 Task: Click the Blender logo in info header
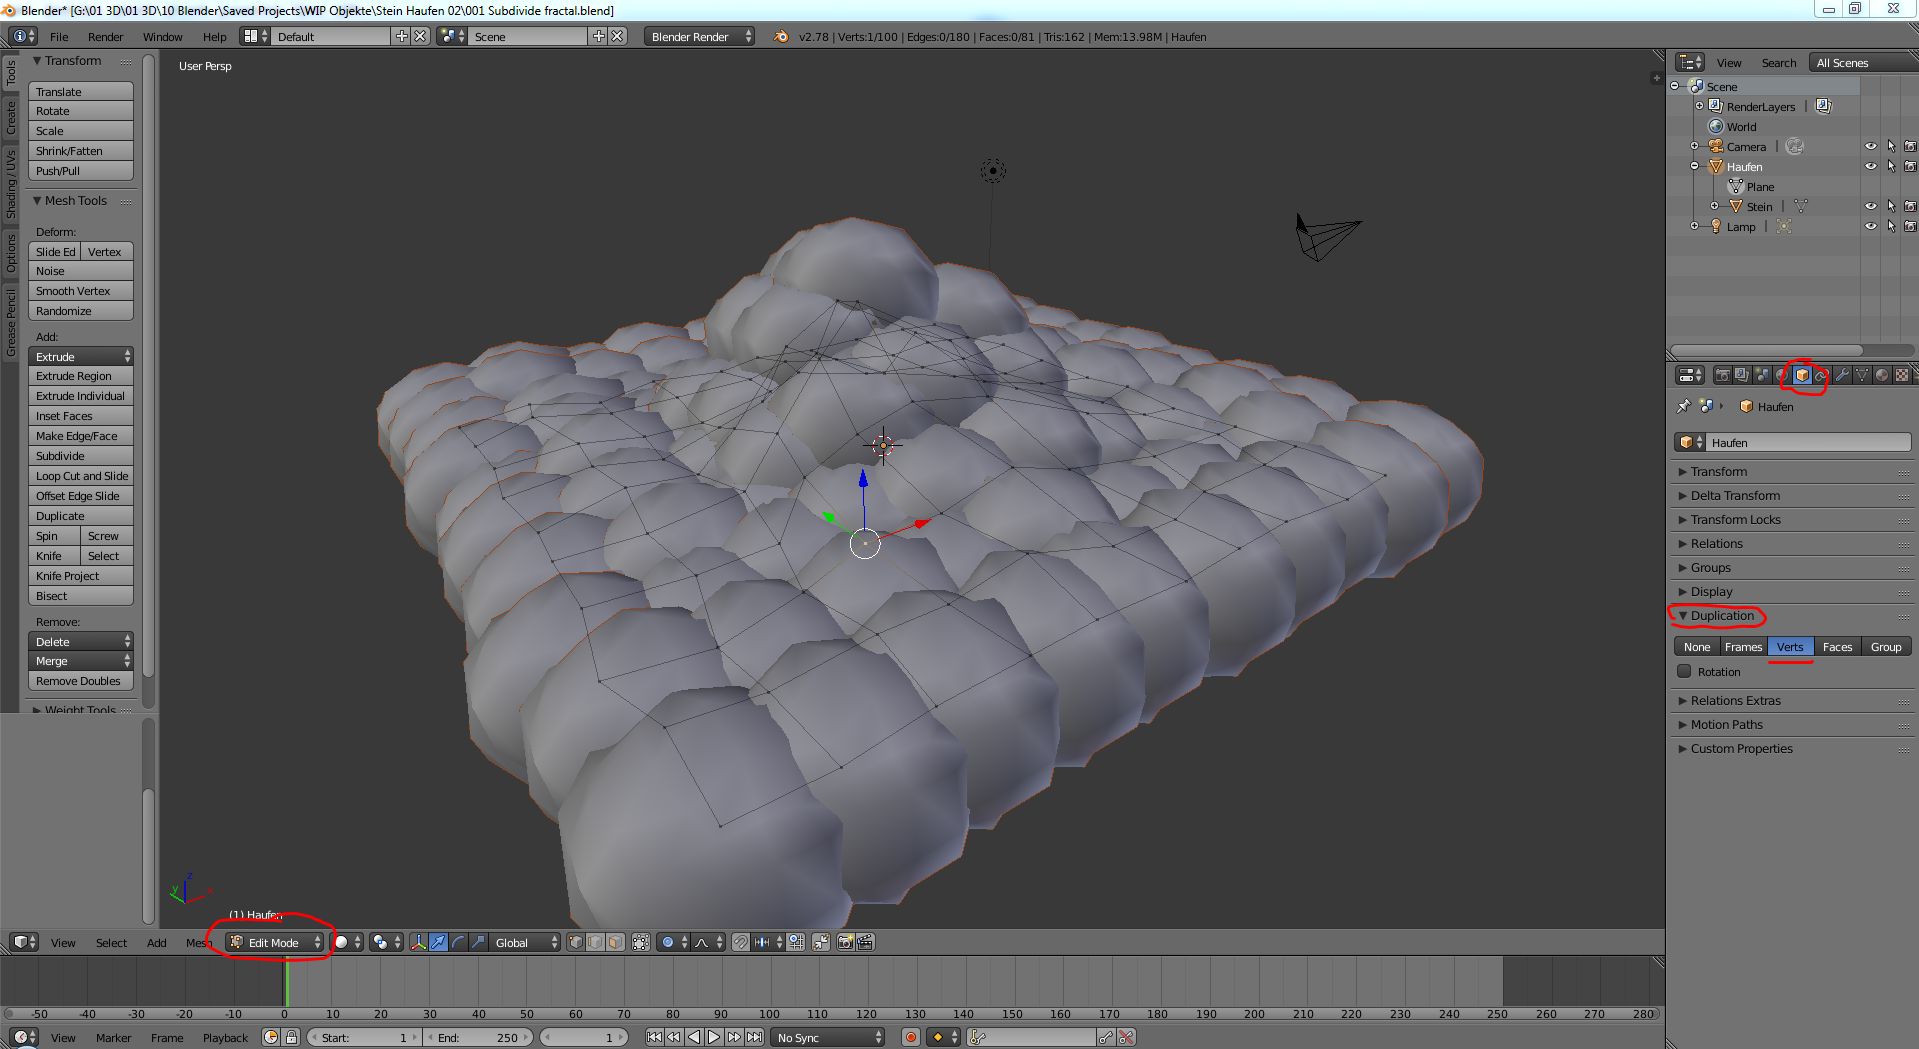[x=781, y=36]
